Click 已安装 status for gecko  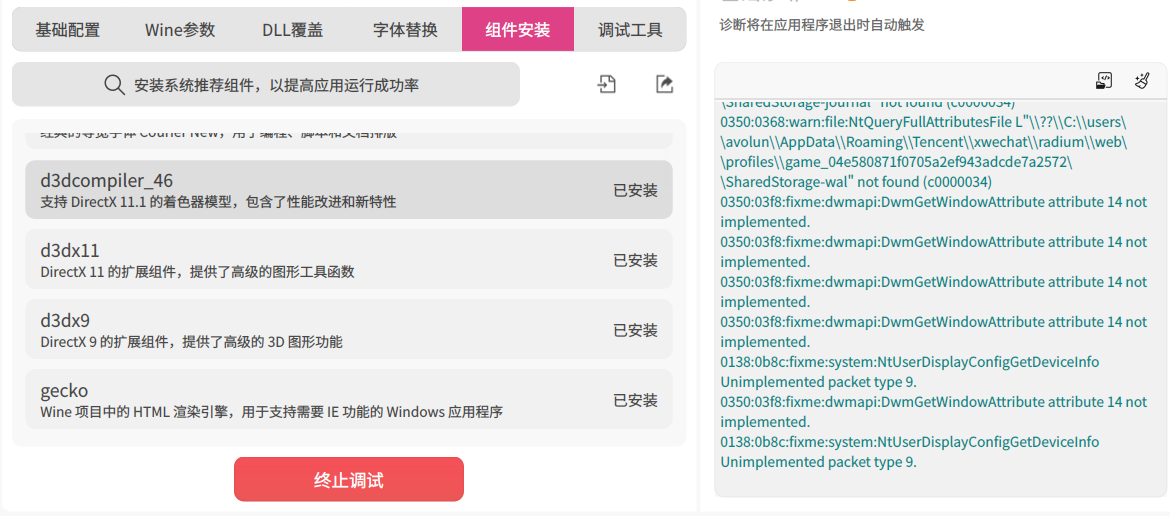tap(636, 400)
